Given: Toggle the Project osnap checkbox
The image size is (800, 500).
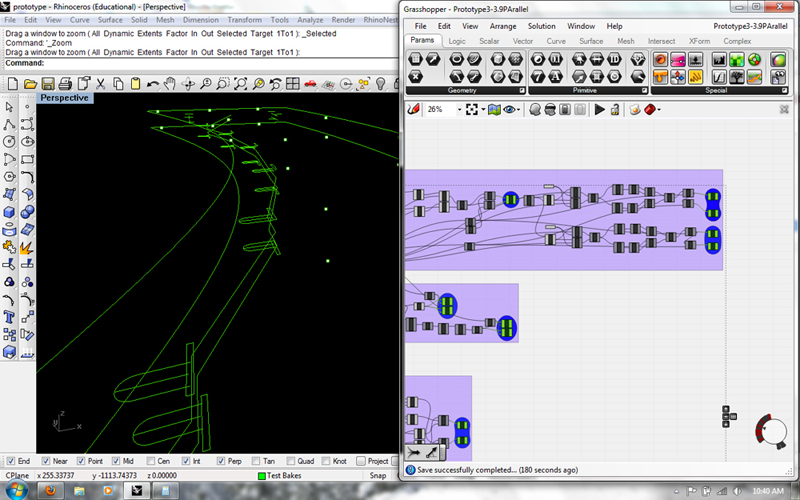Looking at the screenshot, I should [361, 461].
